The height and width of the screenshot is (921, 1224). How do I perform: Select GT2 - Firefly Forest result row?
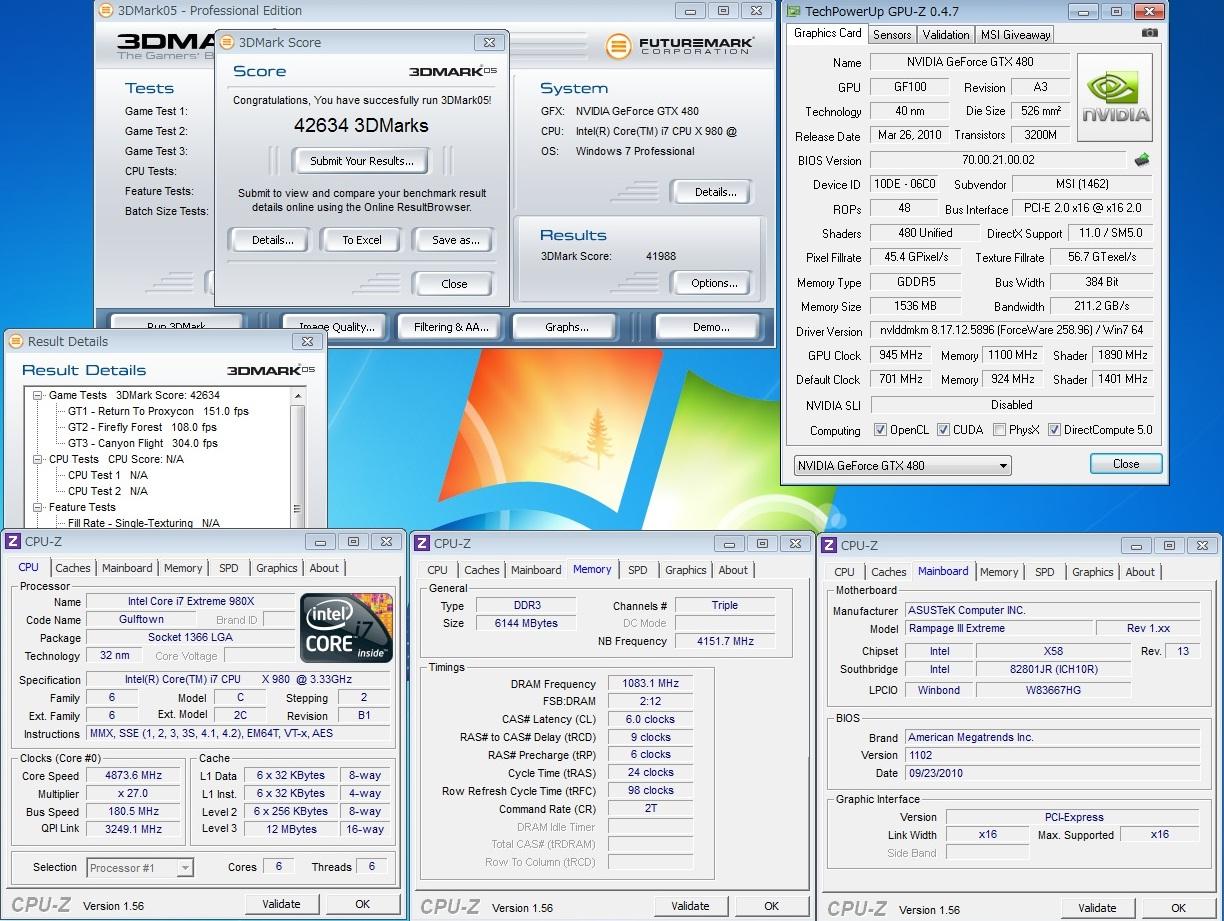pos(142,427)
